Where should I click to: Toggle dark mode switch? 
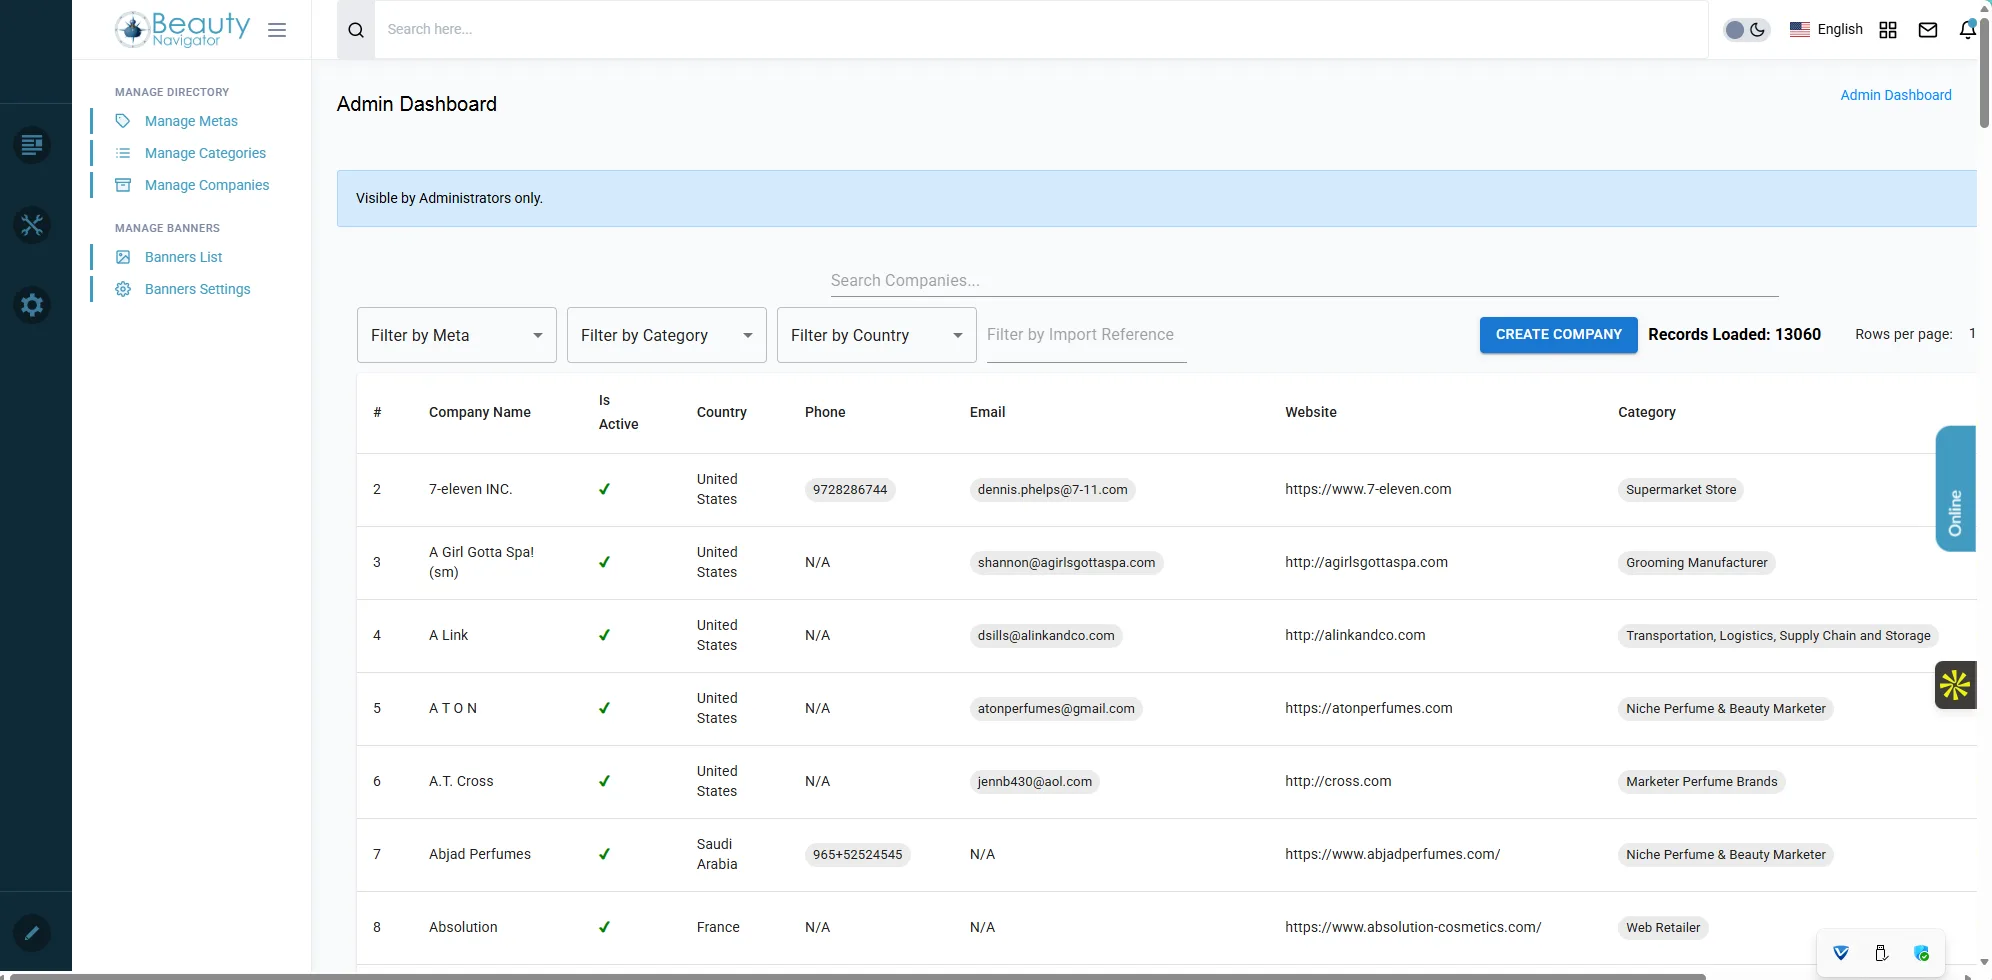1746,30
